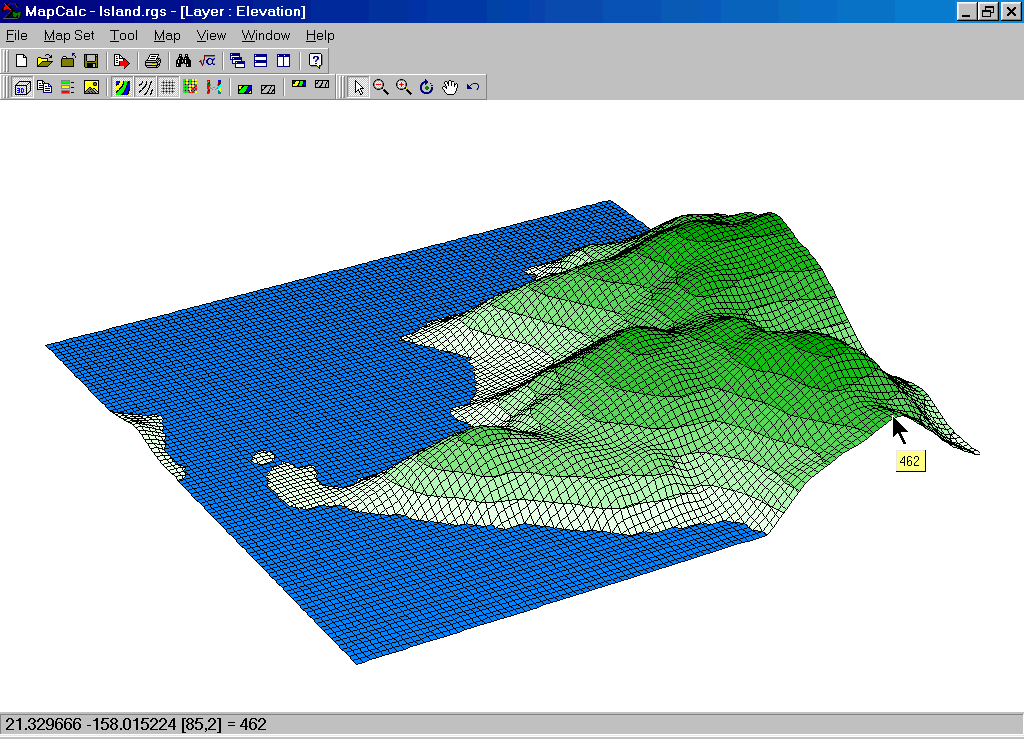Select the Zoom Out magnifier tool
This screenshot has width=1024, height=739.
[381, 87]
